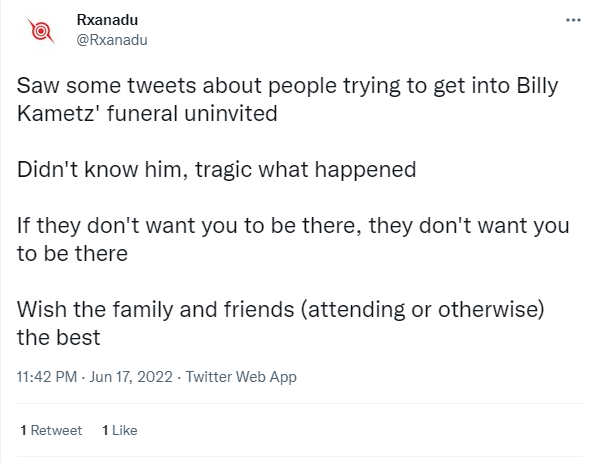598x463 pixels.
Task: Click the words 'the best'
Action: point(59,338)
